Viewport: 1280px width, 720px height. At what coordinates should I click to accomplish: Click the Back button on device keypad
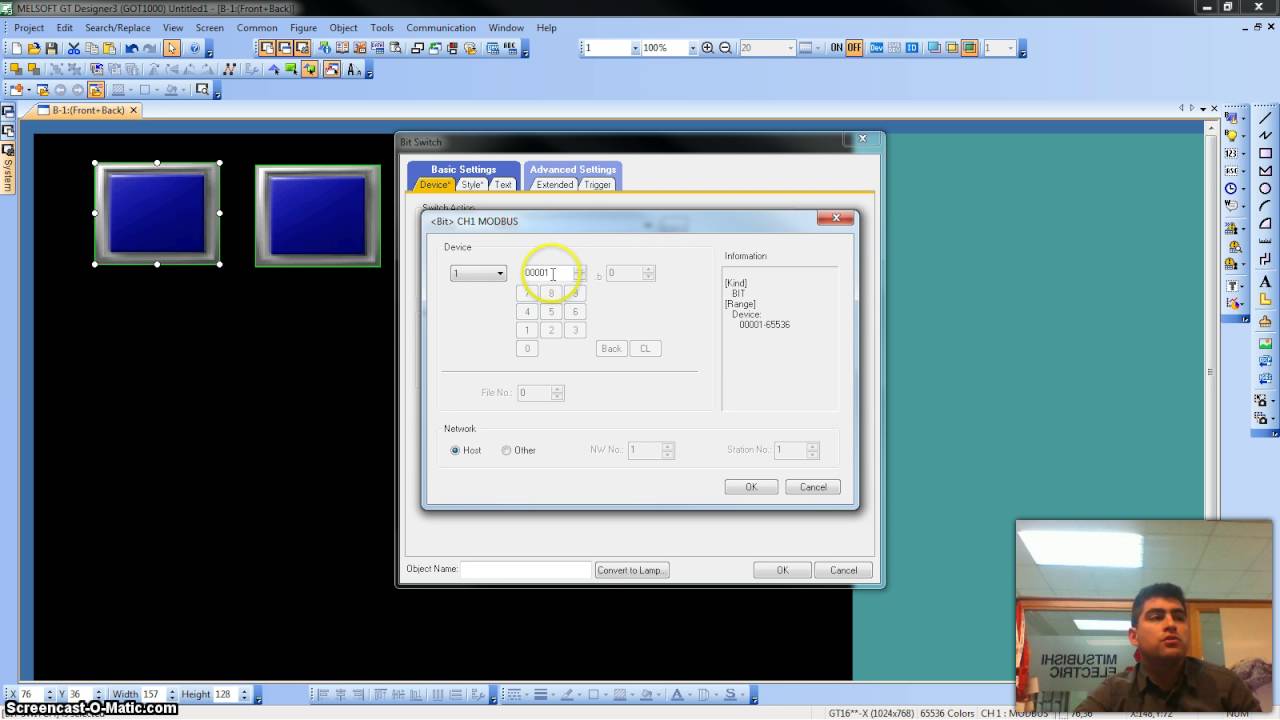(x=611, y=348)
